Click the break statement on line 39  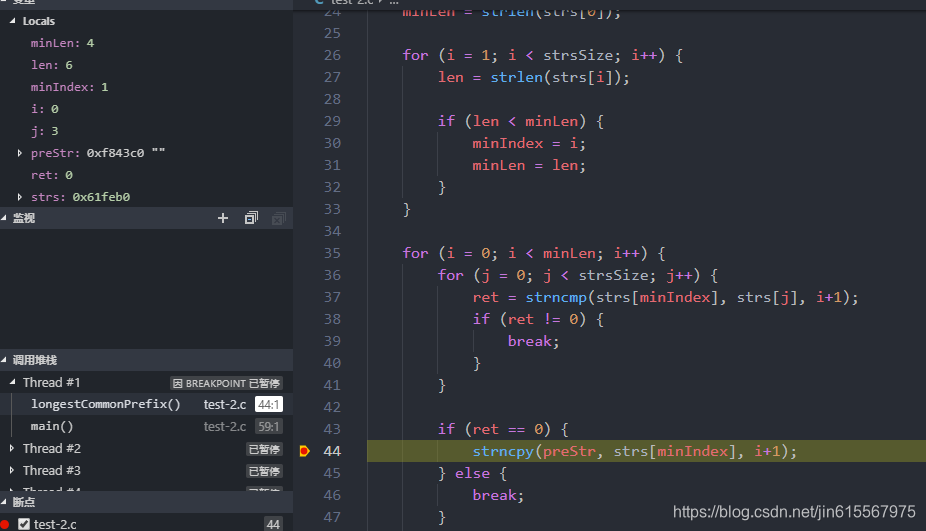click(529, 341)
